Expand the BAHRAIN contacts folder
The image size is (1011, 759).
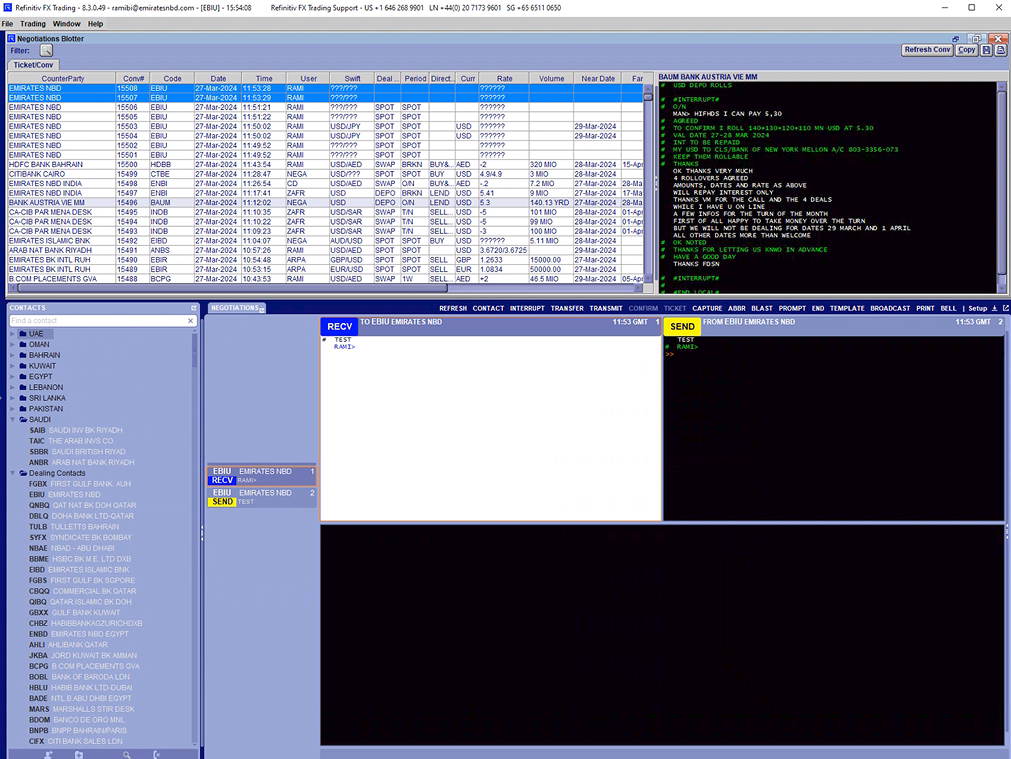tap(12, 355)
